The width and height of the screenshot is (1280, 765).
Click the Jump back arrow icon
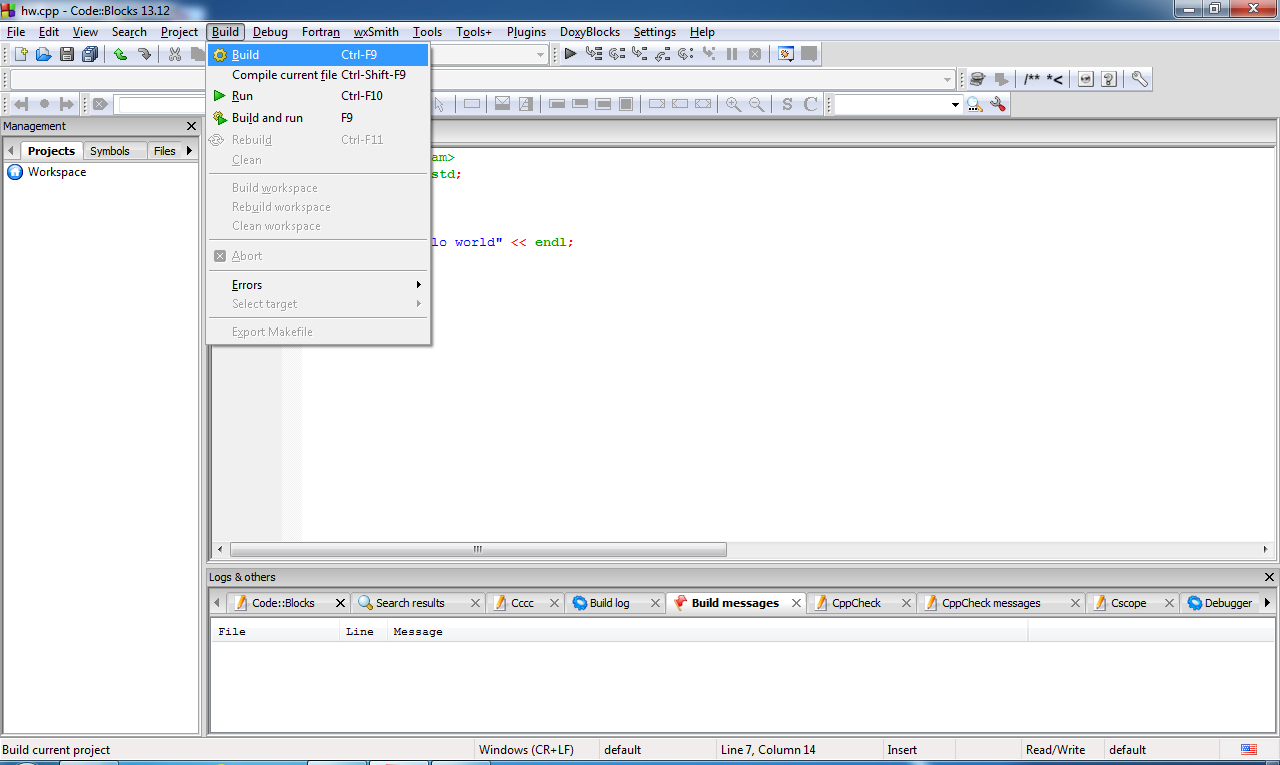(20, 104)
